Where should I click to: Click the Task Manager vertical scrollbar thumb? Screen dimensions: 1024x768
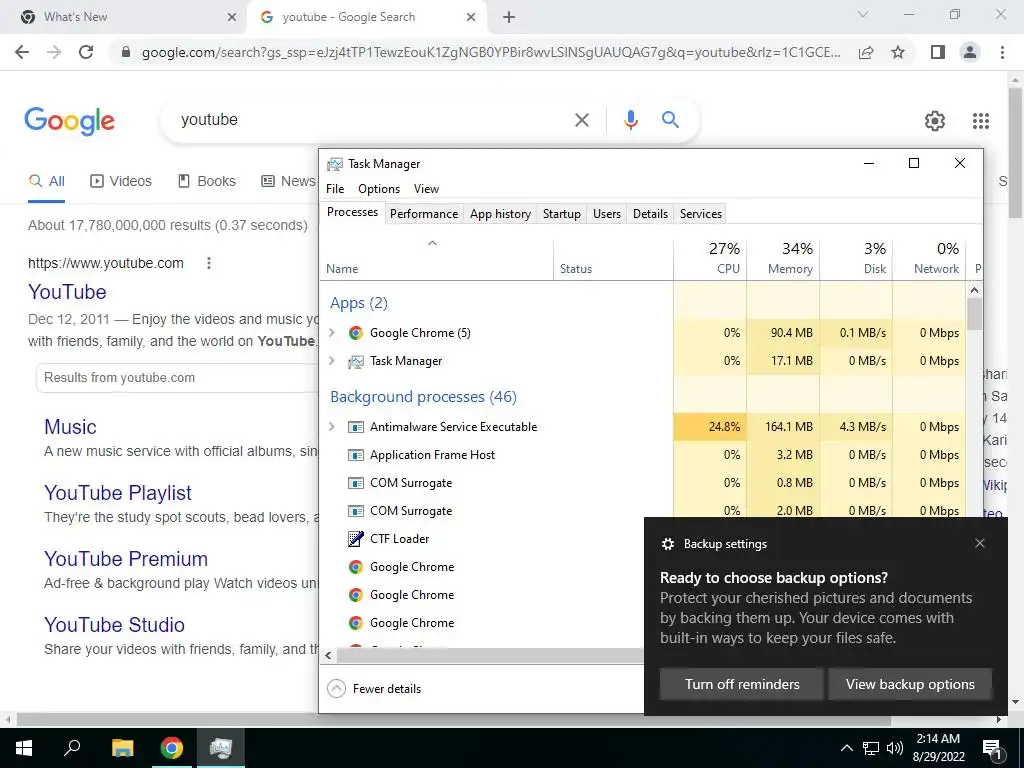(974, 313)
